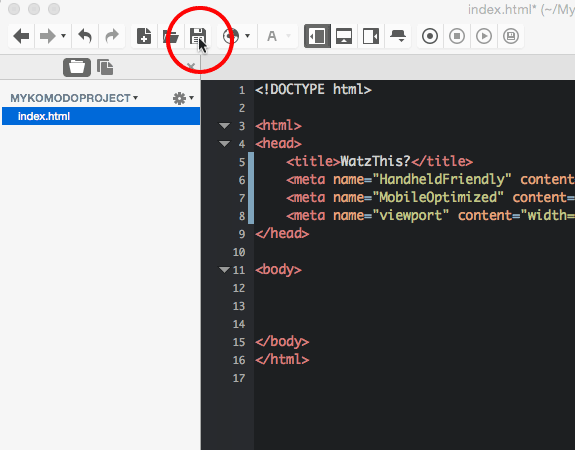The image size is (575, 450).
Task: Open the MYKOMODOPROJECT project dropdown
Action: point(74,98)
